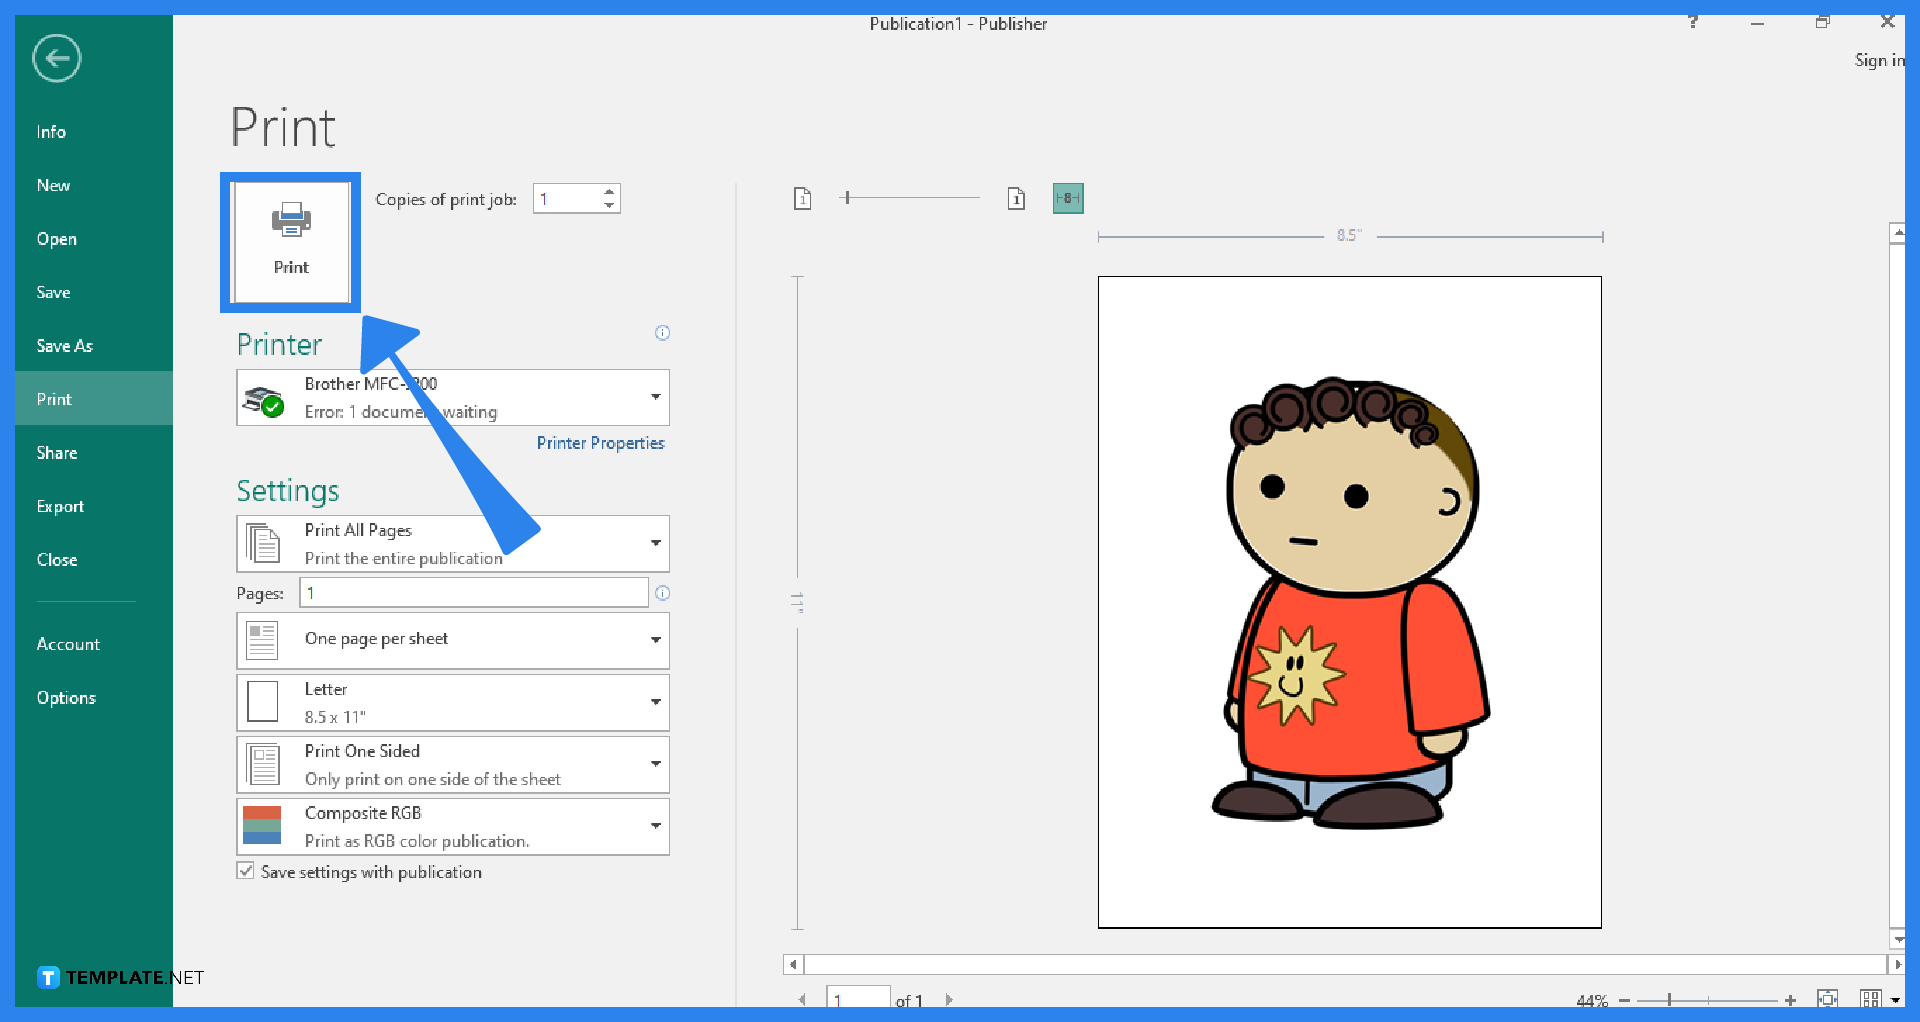
Task: Toggle the ruler measurement button in preview toolbar
Action: [1068, 198]
